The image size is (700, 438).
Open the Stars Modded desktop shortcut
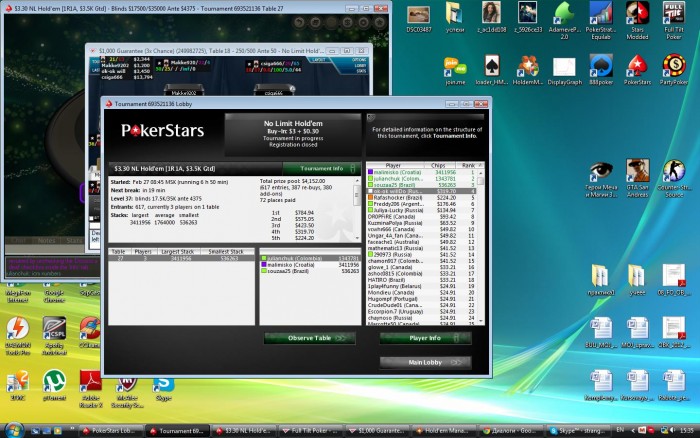[637, 21]
